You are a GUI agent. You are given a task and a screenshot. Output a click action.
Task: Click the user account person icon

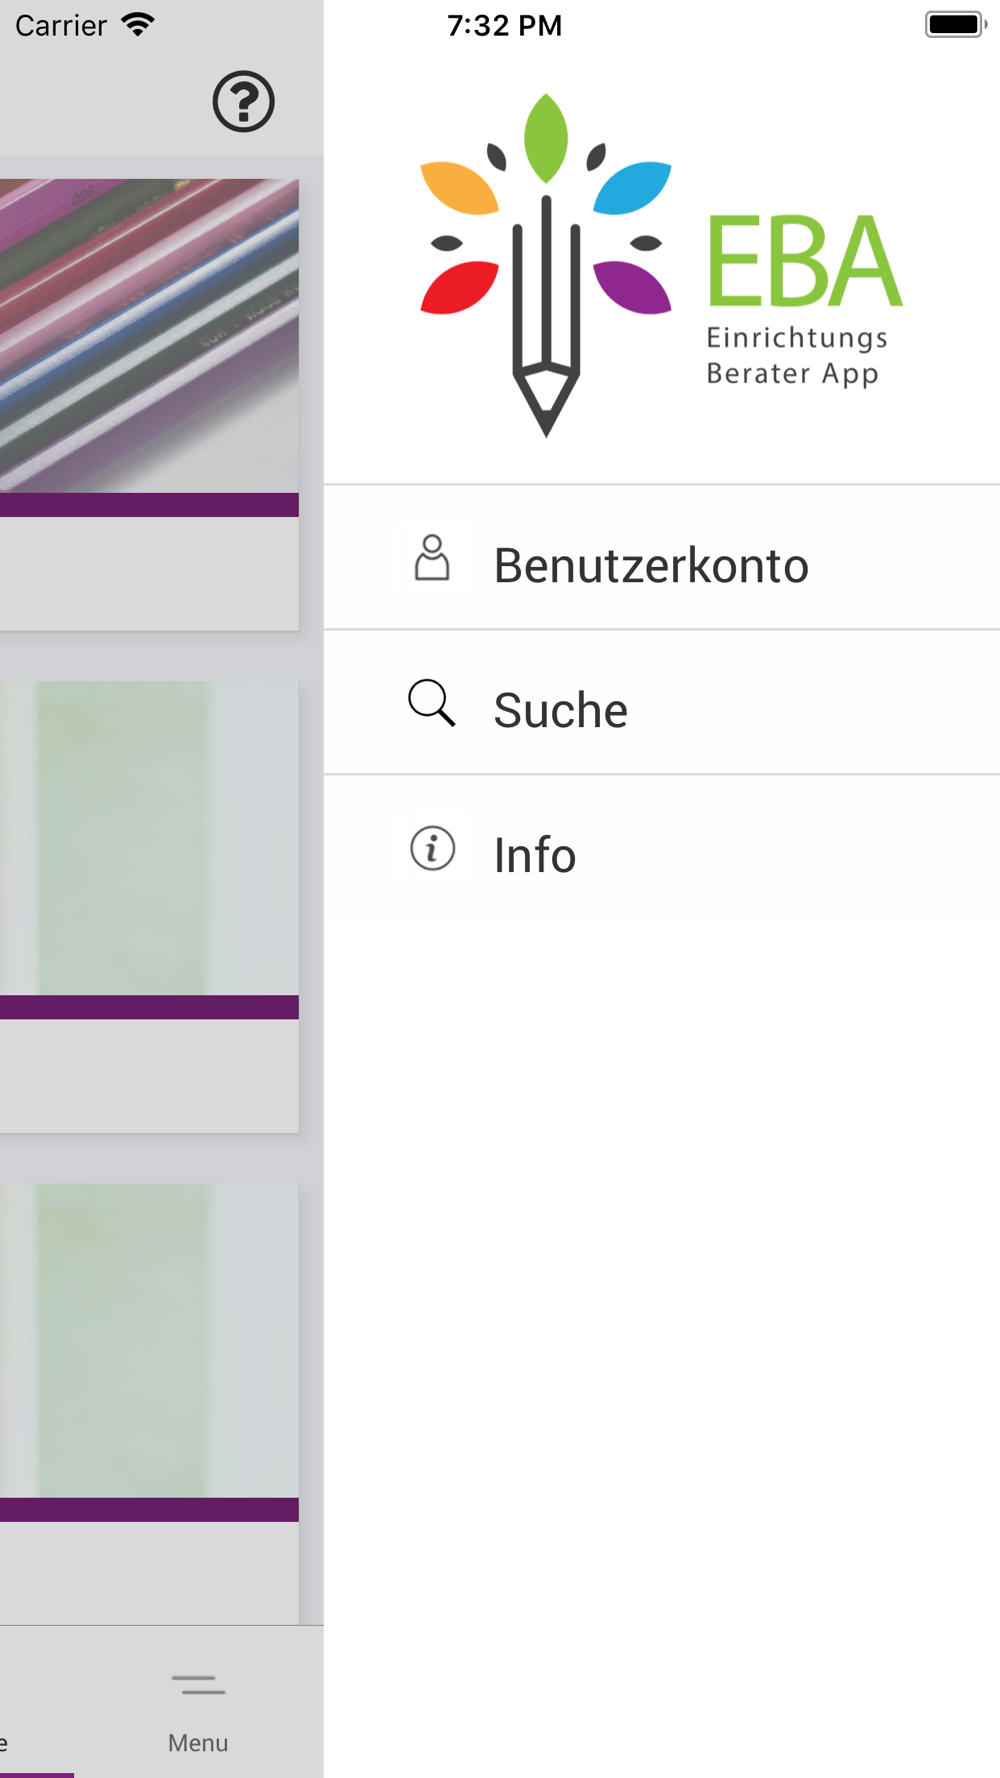tap(432, 558)
